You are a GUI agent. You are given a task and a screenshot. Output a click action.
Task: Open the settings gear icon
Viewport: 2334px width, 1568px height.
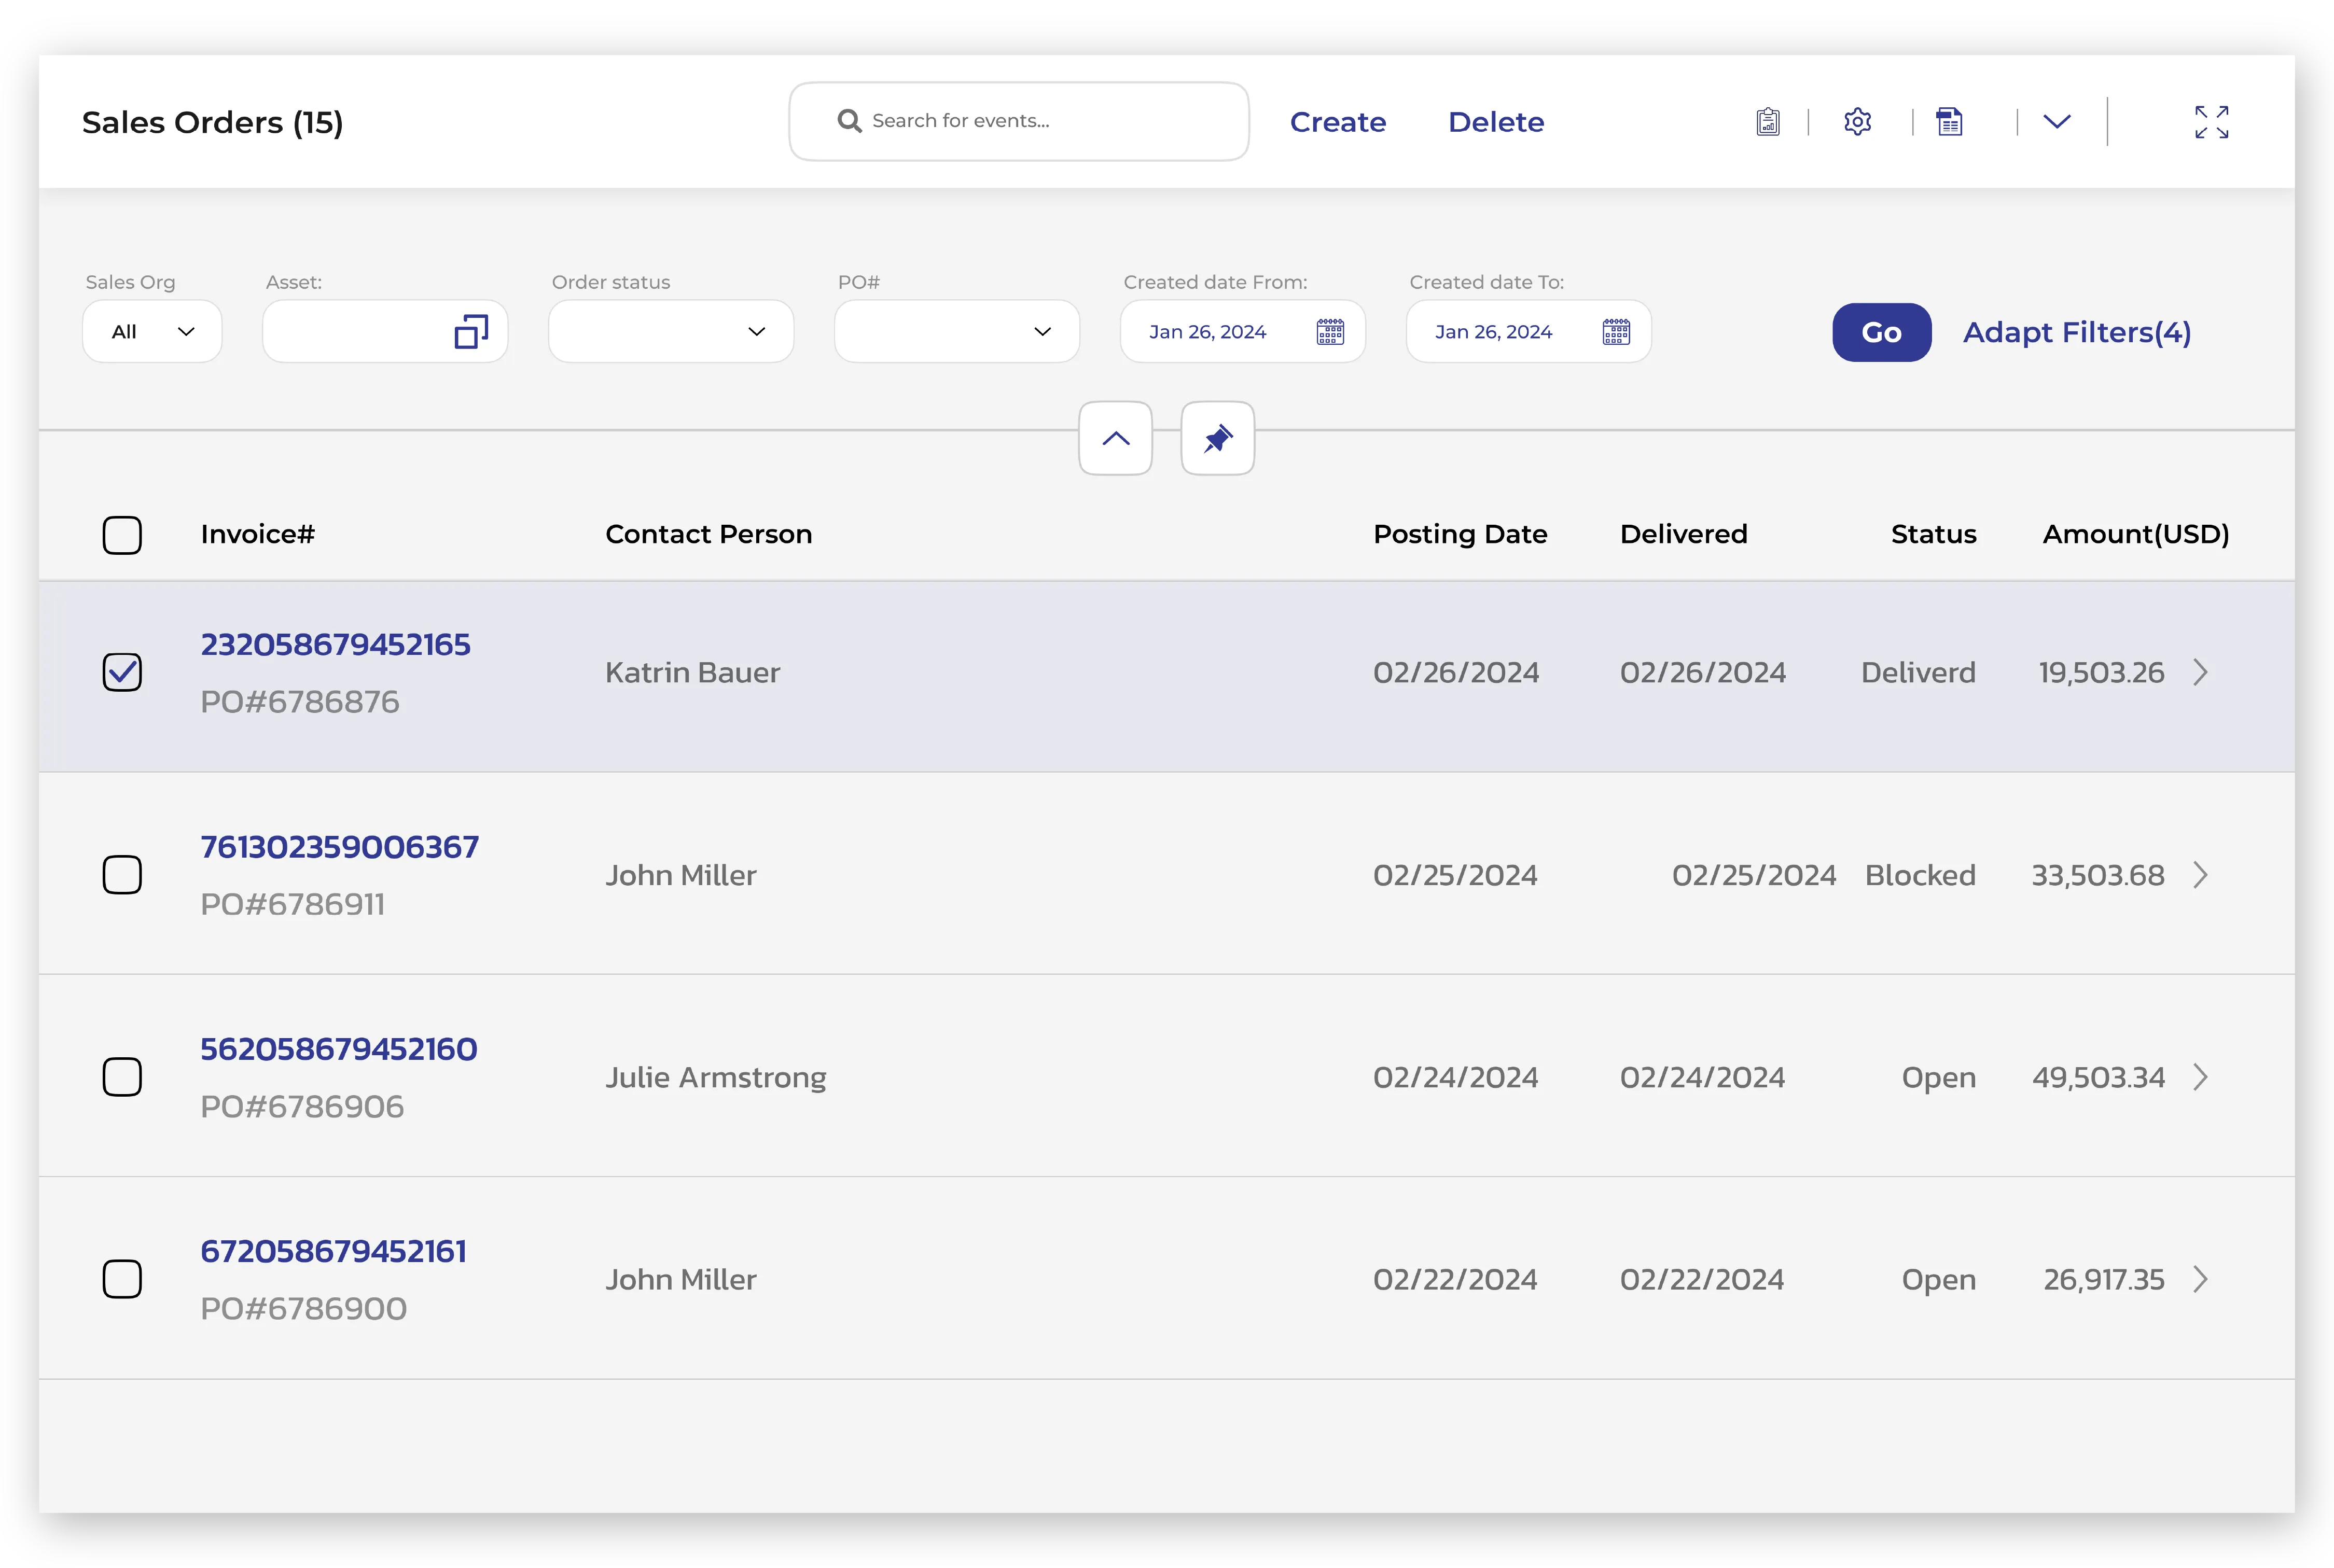tap(1857, 122)
